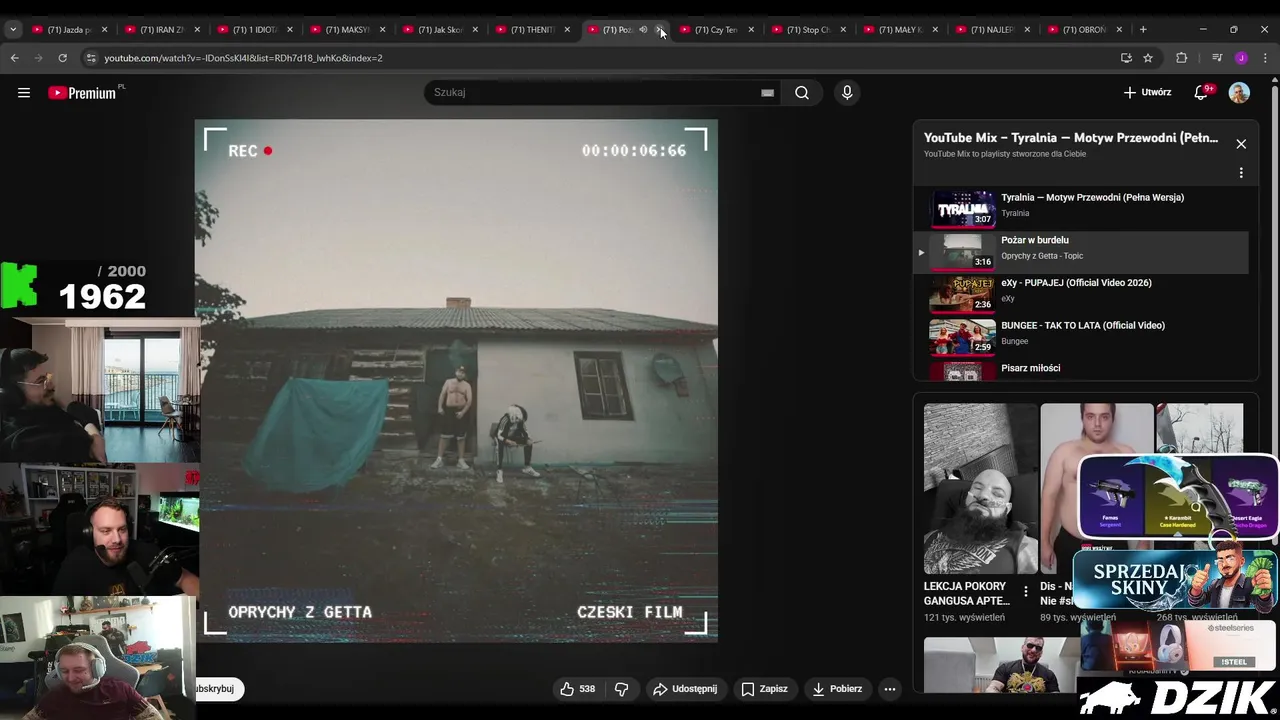Open media control icon in toolbar
Viewport: 1280px width, 720px height.
coord(1217,58)
